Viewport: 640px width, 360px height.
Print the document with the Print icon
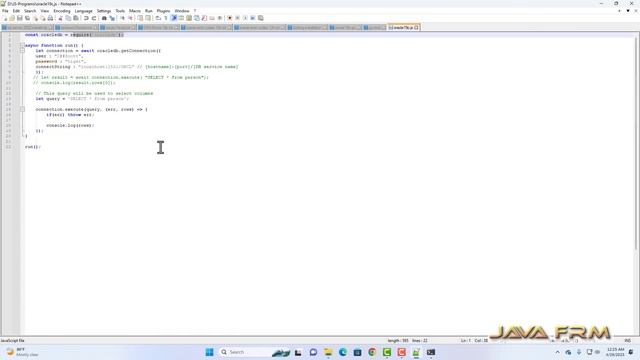50,18
